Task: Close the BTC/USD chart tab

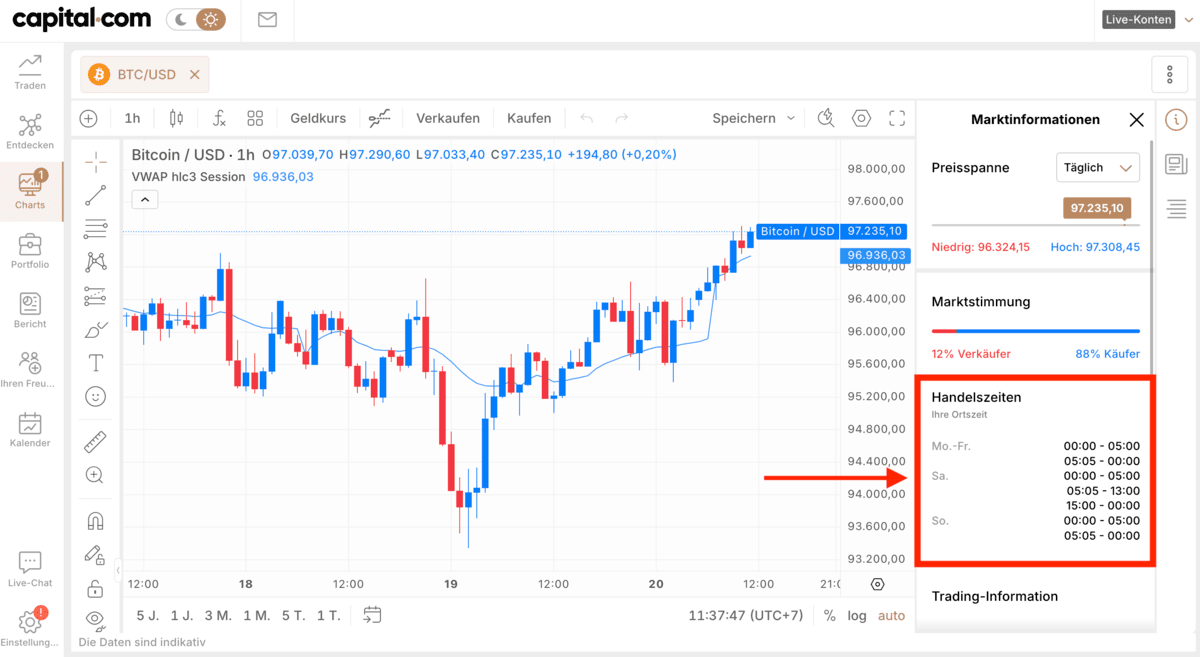Action: tap(195, 74)
